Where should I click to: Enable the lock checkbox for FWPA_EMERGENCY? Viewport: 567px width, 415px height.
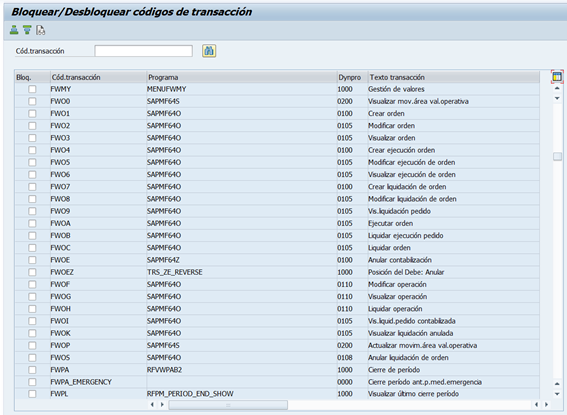pos(32,382)
